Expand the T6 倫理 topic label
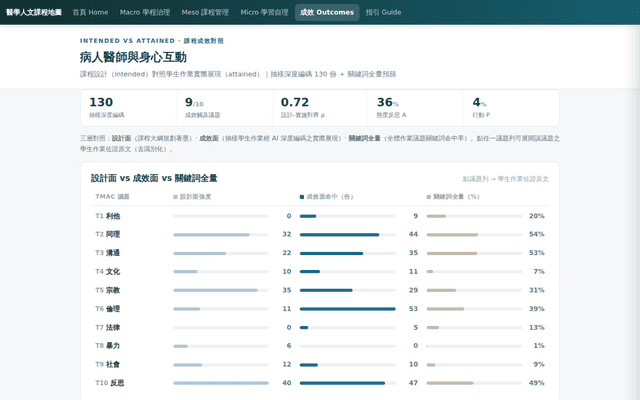The height and width of the screenshot is (400, 640). coord(108,309)
